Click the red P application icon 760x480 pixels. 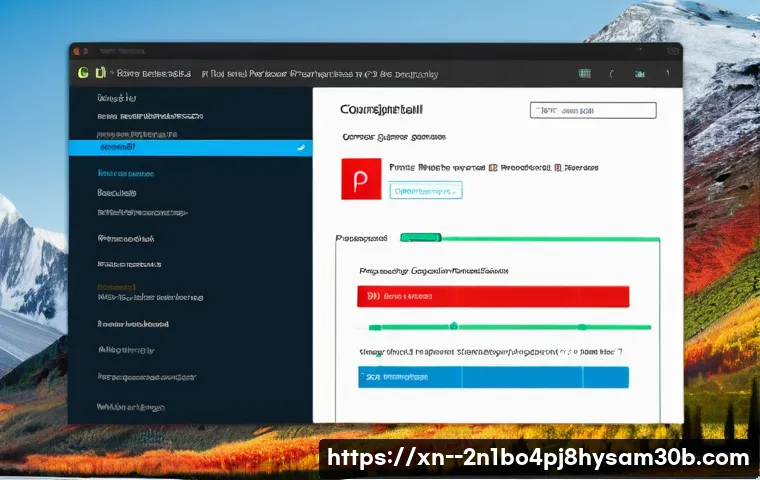coord(361,178)
